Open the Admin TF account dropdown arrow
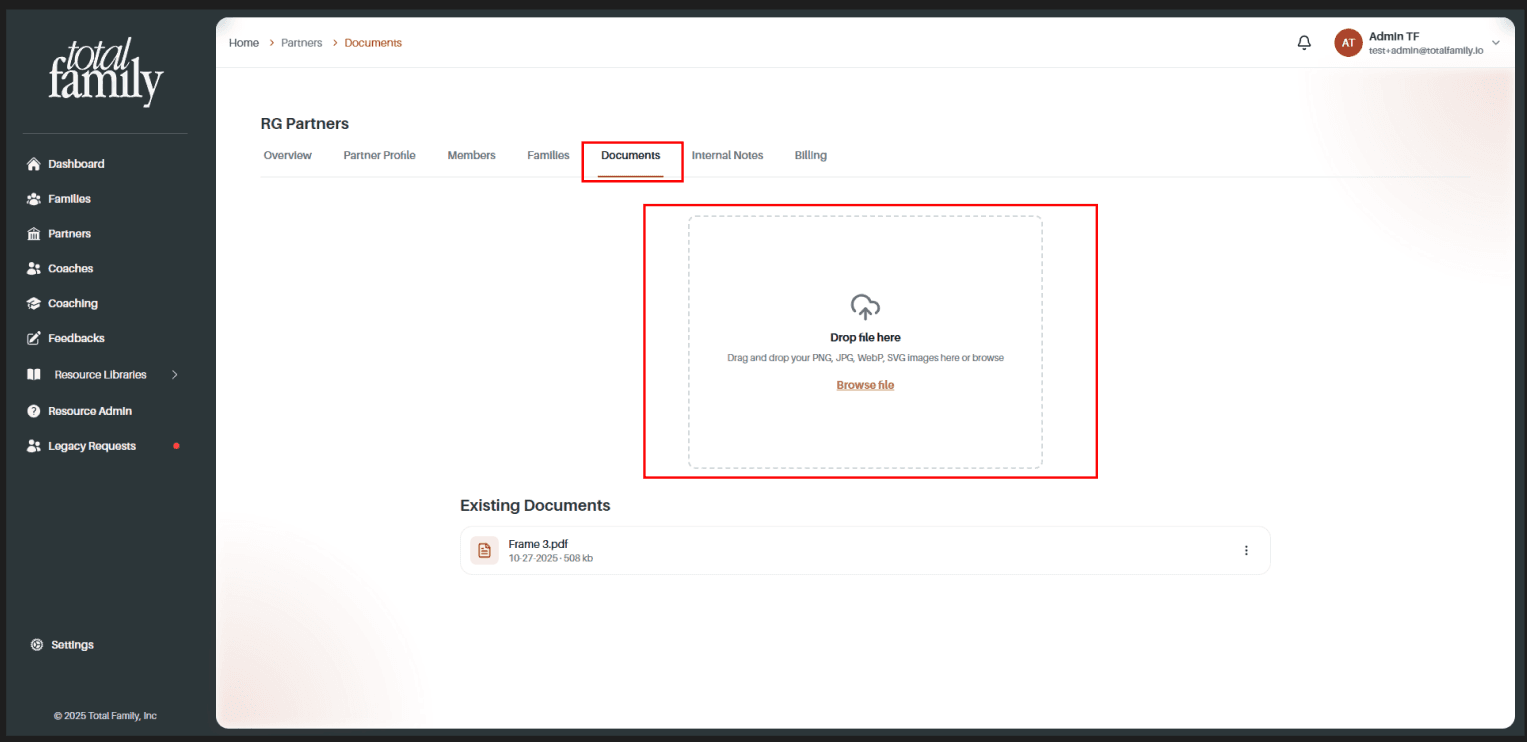The width and height of the screenshot is (1527, 742). click(x=1496, y=43)
